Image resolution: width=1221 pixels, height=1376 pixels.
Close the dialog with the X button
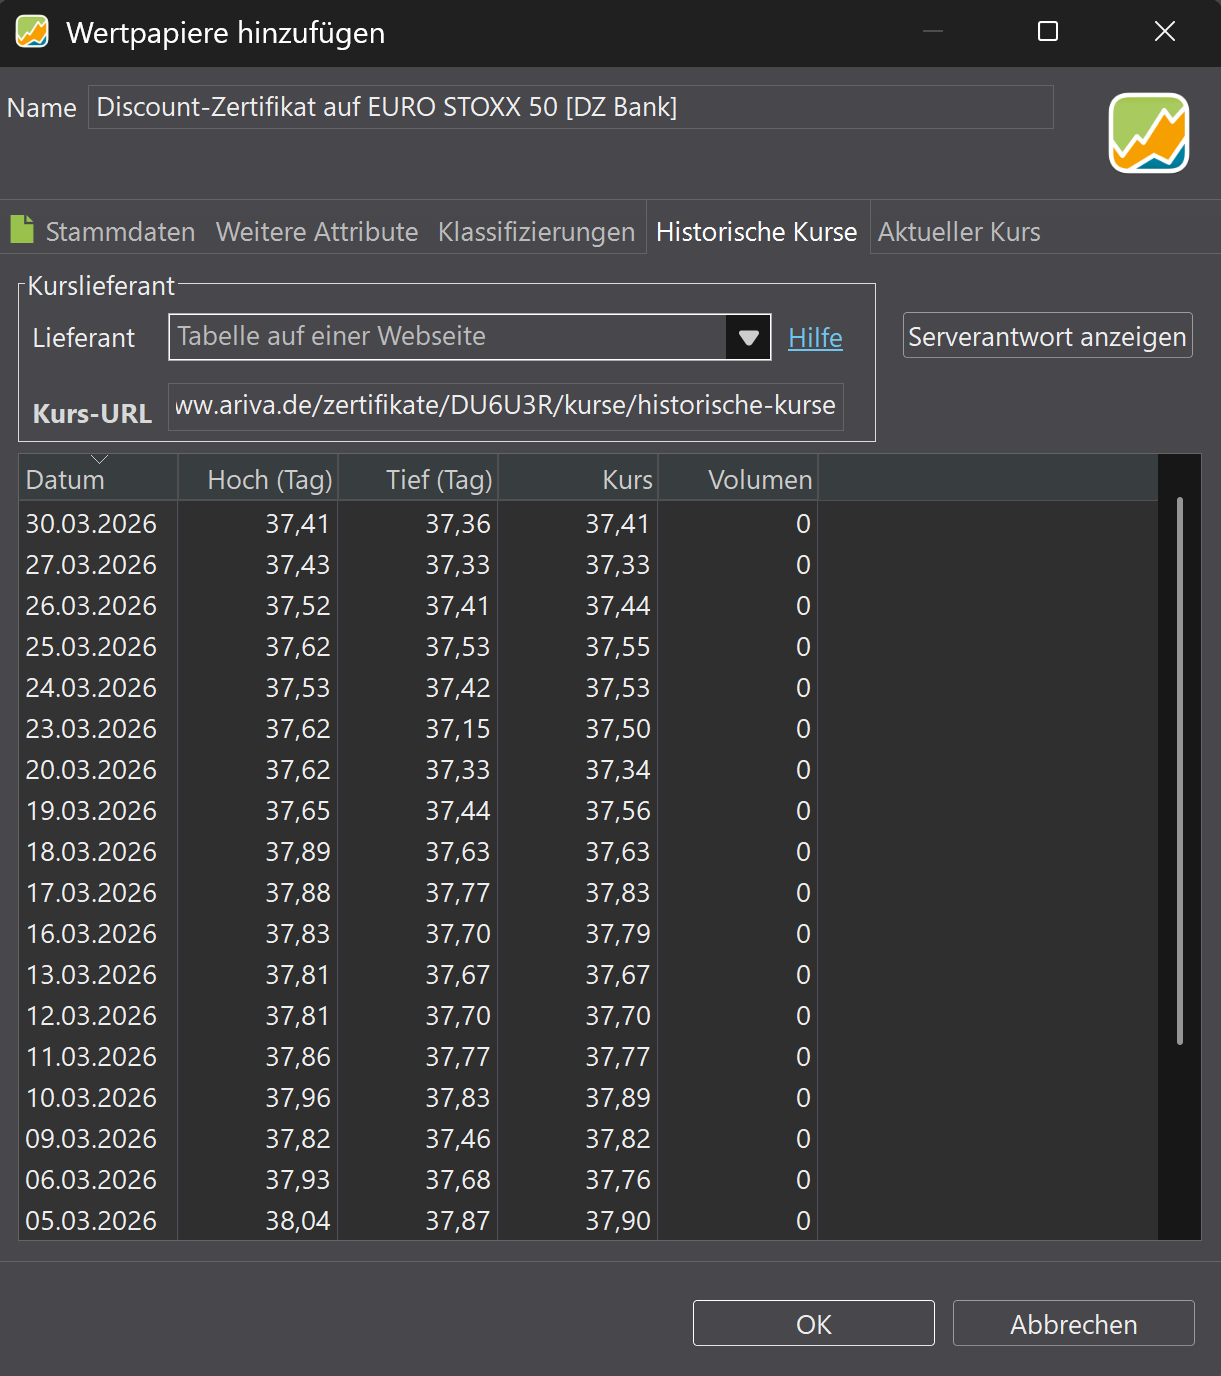click(x=1164, y=32)
